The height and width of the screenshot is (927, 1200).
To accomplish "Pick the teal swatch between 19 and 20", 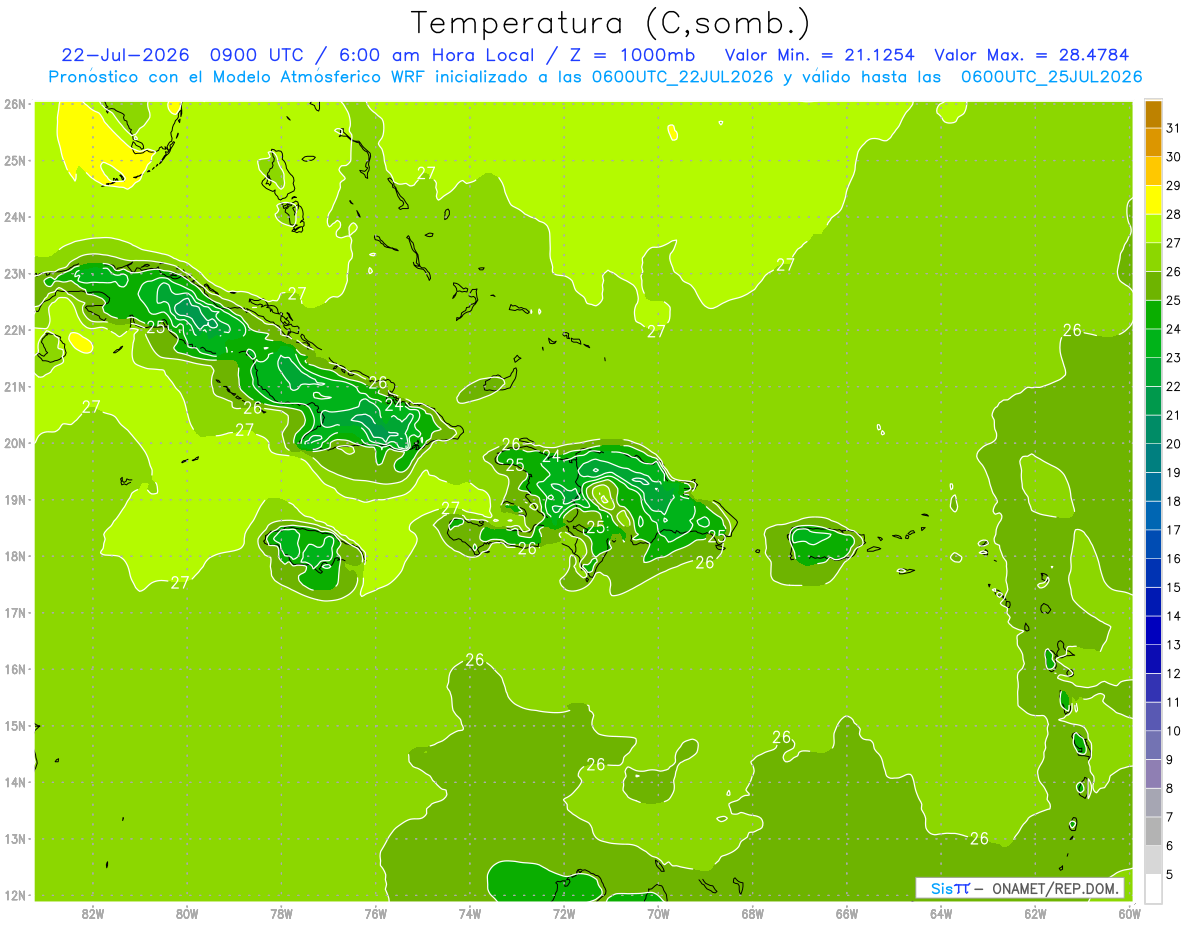I will [x=1153, y=458].
